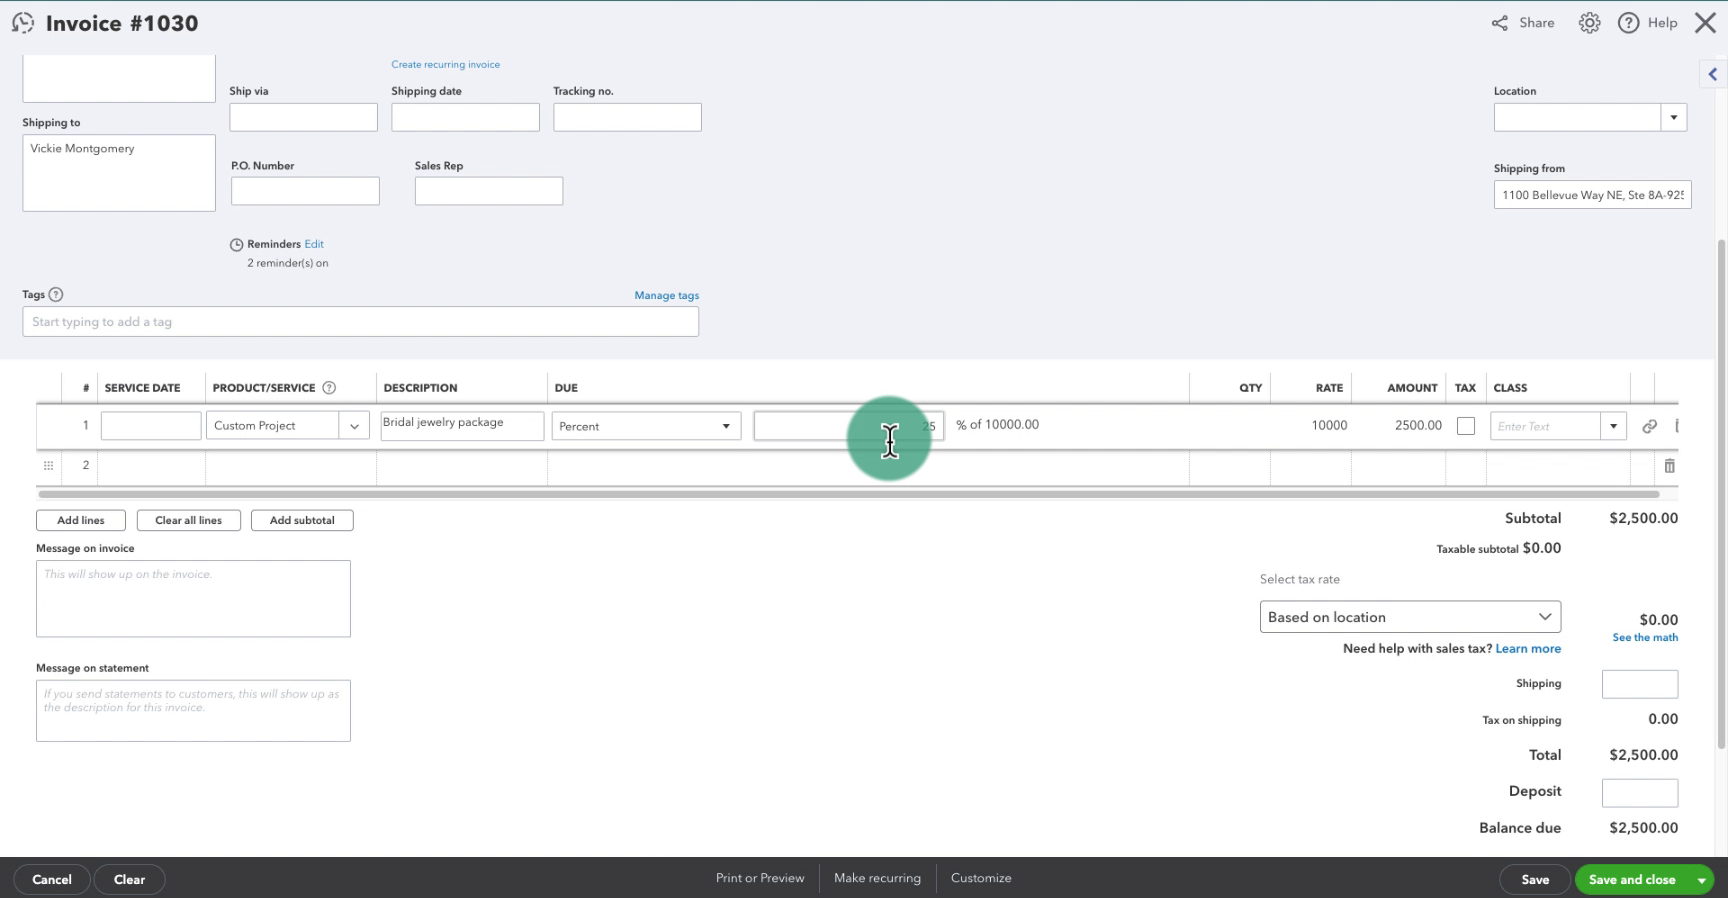Viewport: 1728px width, 898px height.
Task: Click the 10000 rate value
Action: point(1329,425)
